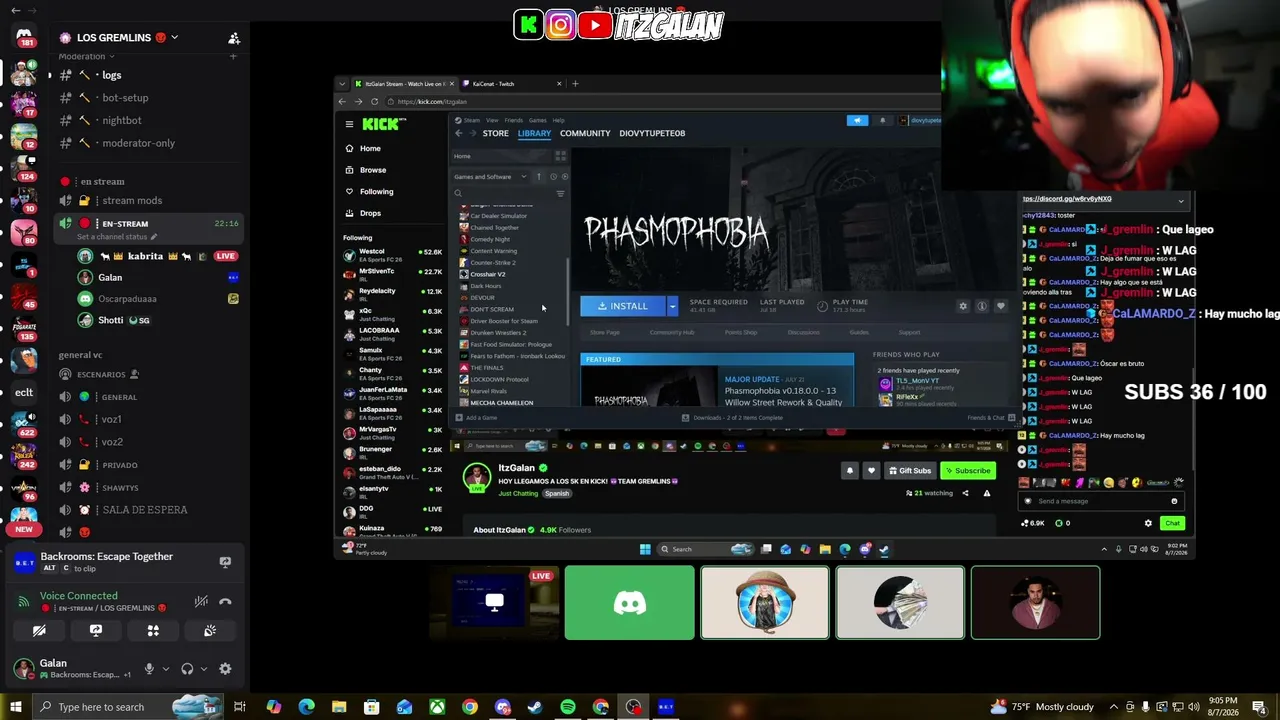Open Steam STORE tab in shared stream
The width and height of the screenshot is (1280, 720).
tap(496, 133)
